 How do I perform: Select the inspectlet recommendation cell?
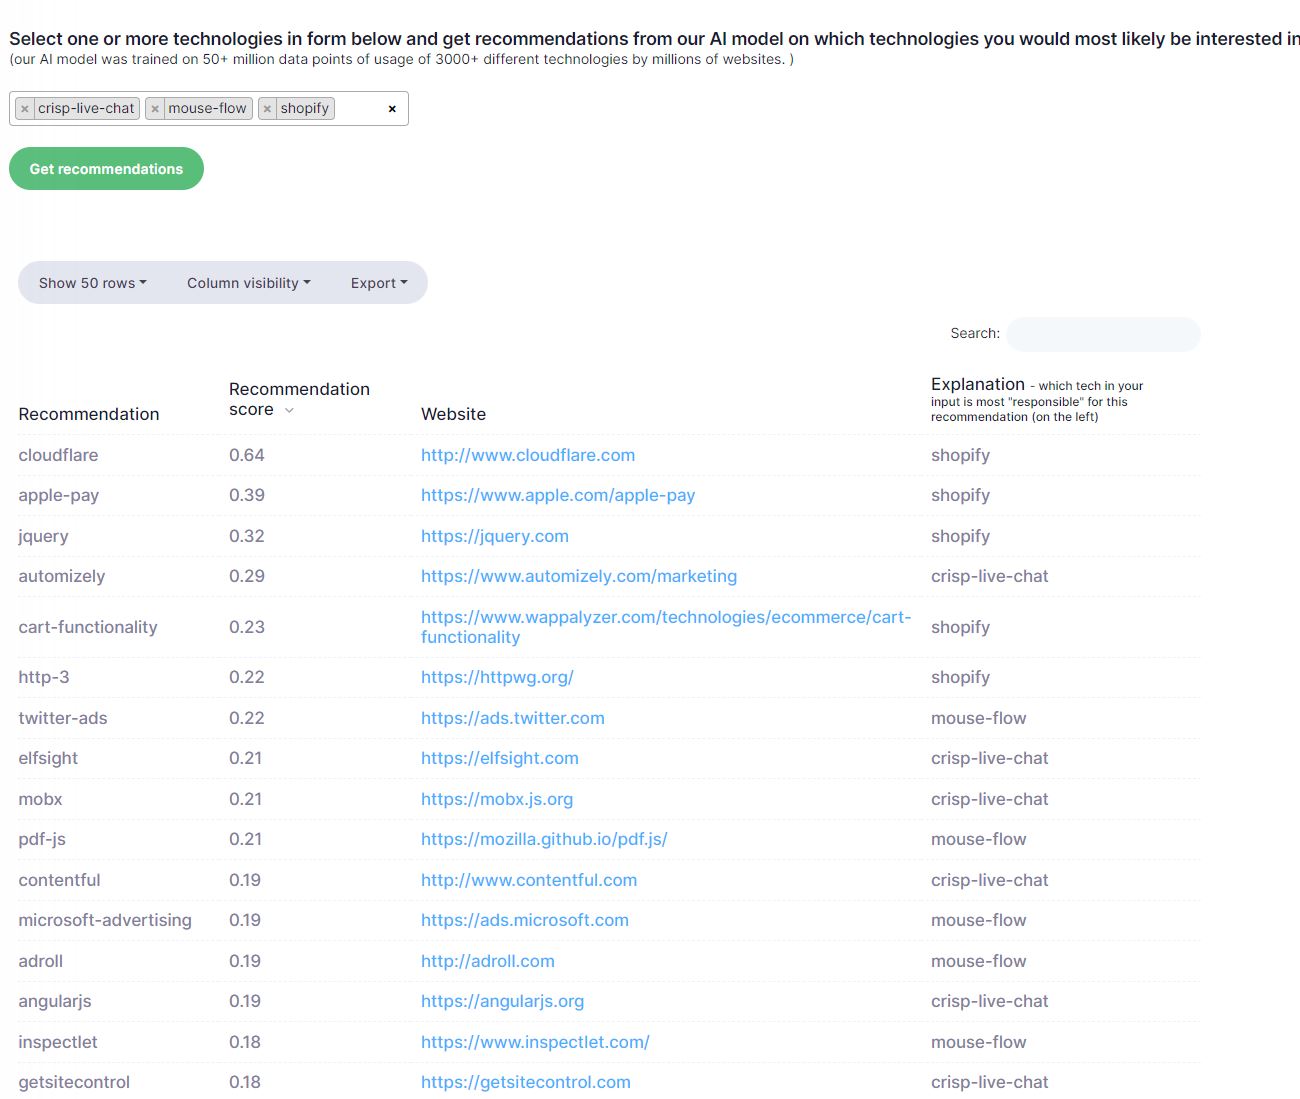pos(58,1042)
